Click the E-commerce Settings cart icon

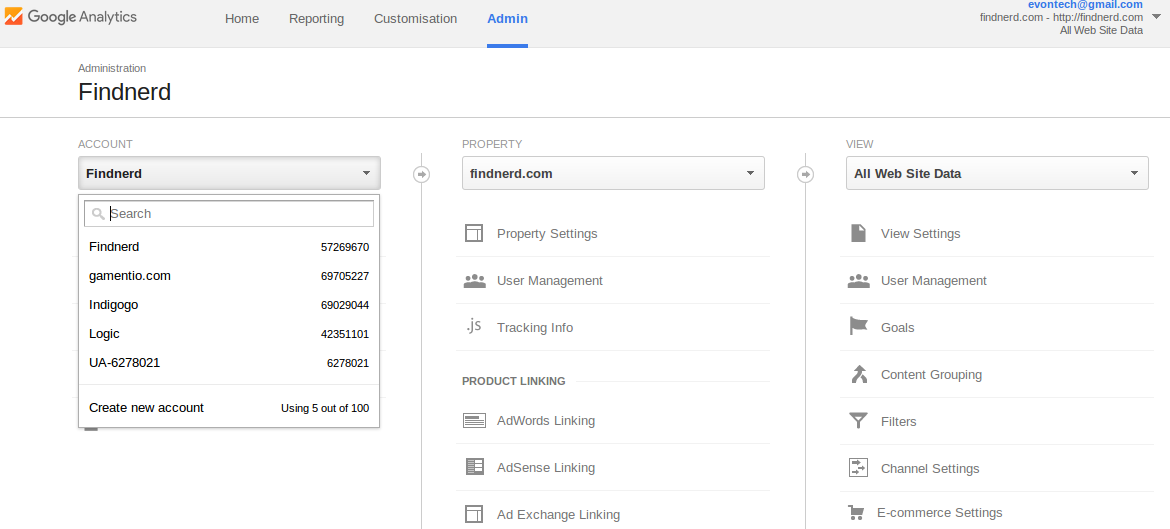[856, 513]
